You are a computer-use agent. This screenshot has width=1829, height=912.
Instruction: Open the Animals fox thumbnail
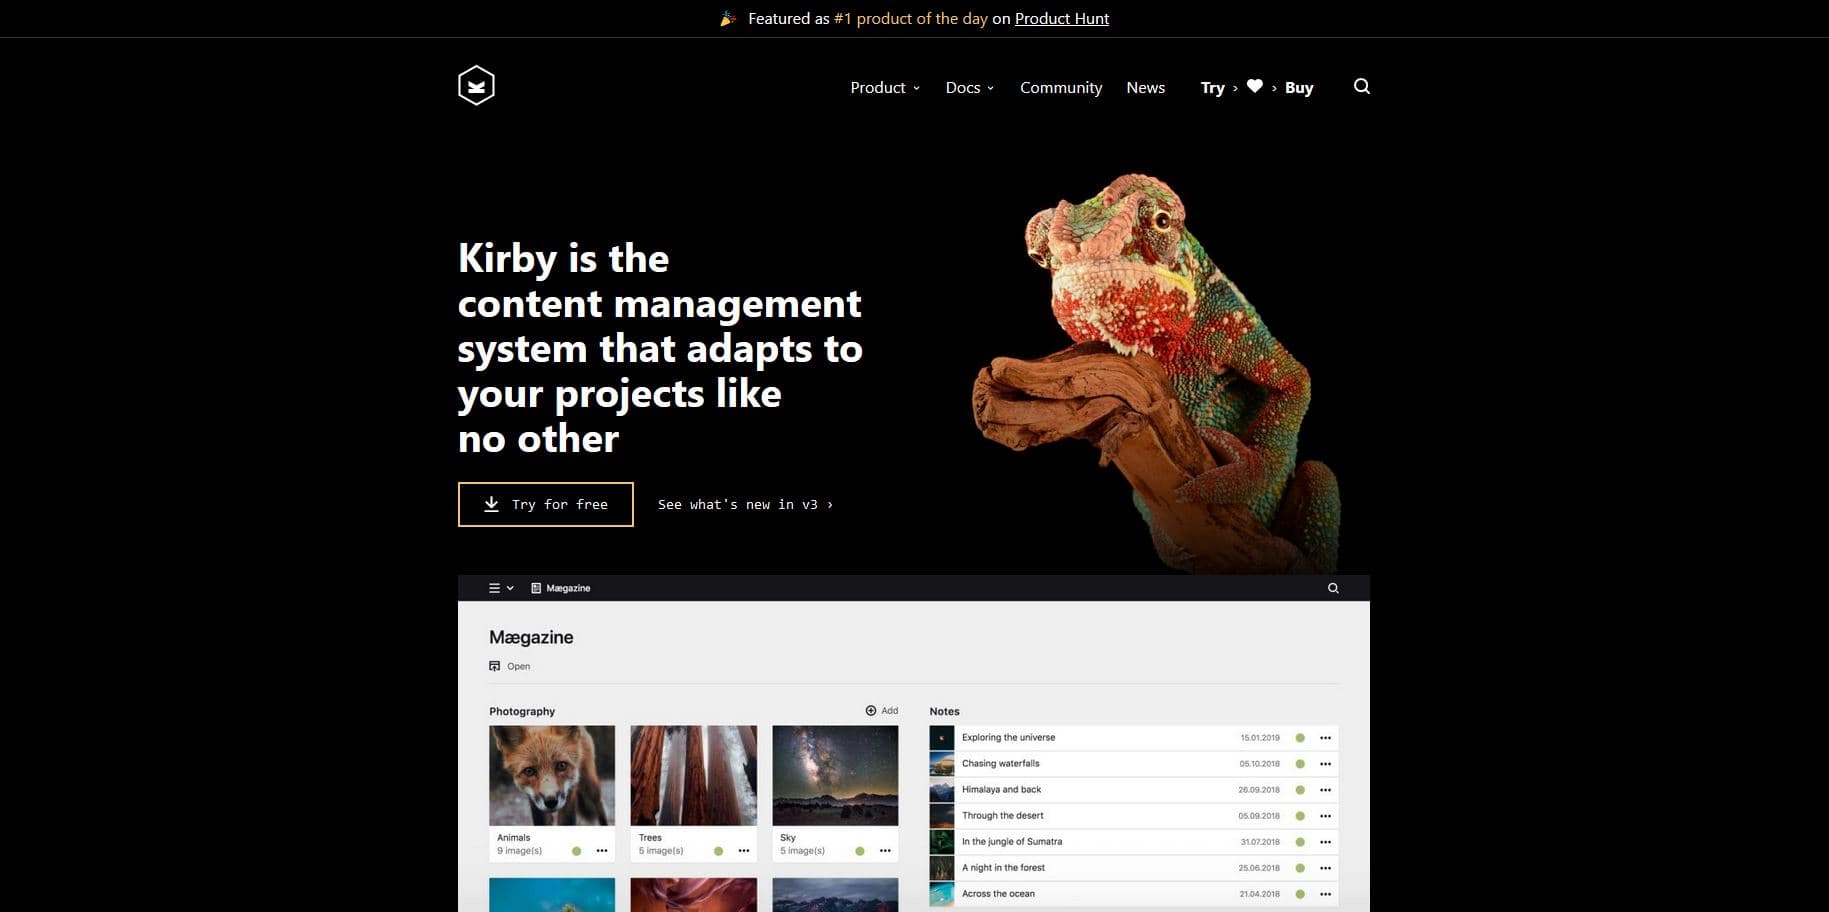click(552, 775)
